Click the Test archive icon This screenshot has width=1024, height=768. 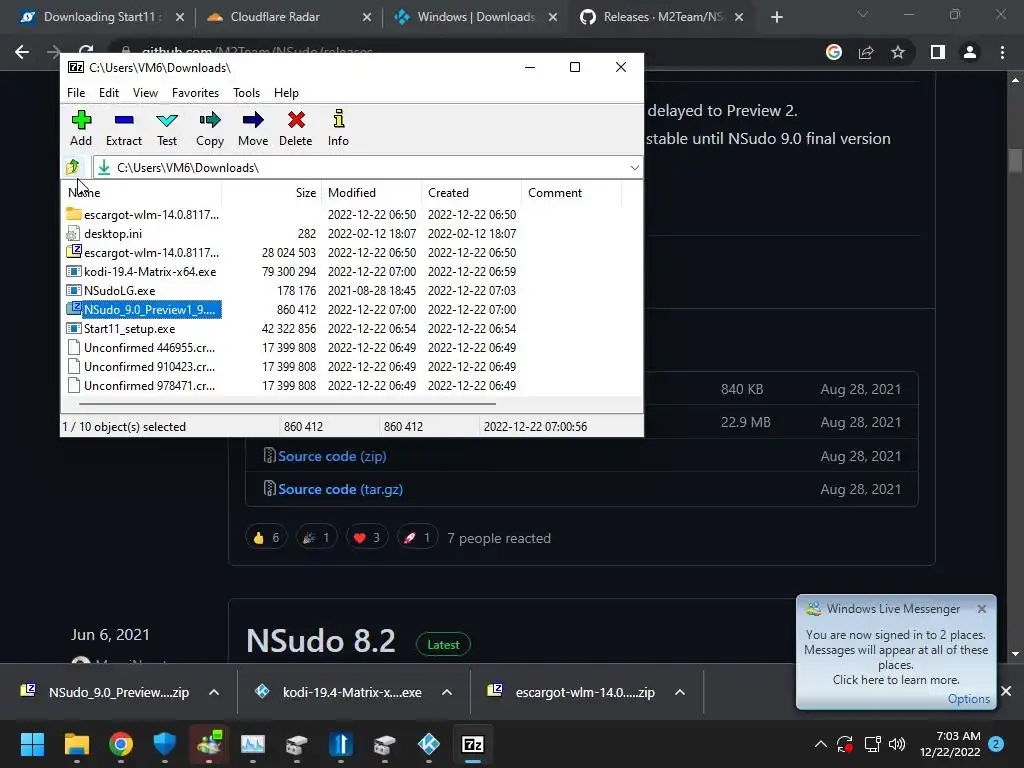tap(167, 128)
